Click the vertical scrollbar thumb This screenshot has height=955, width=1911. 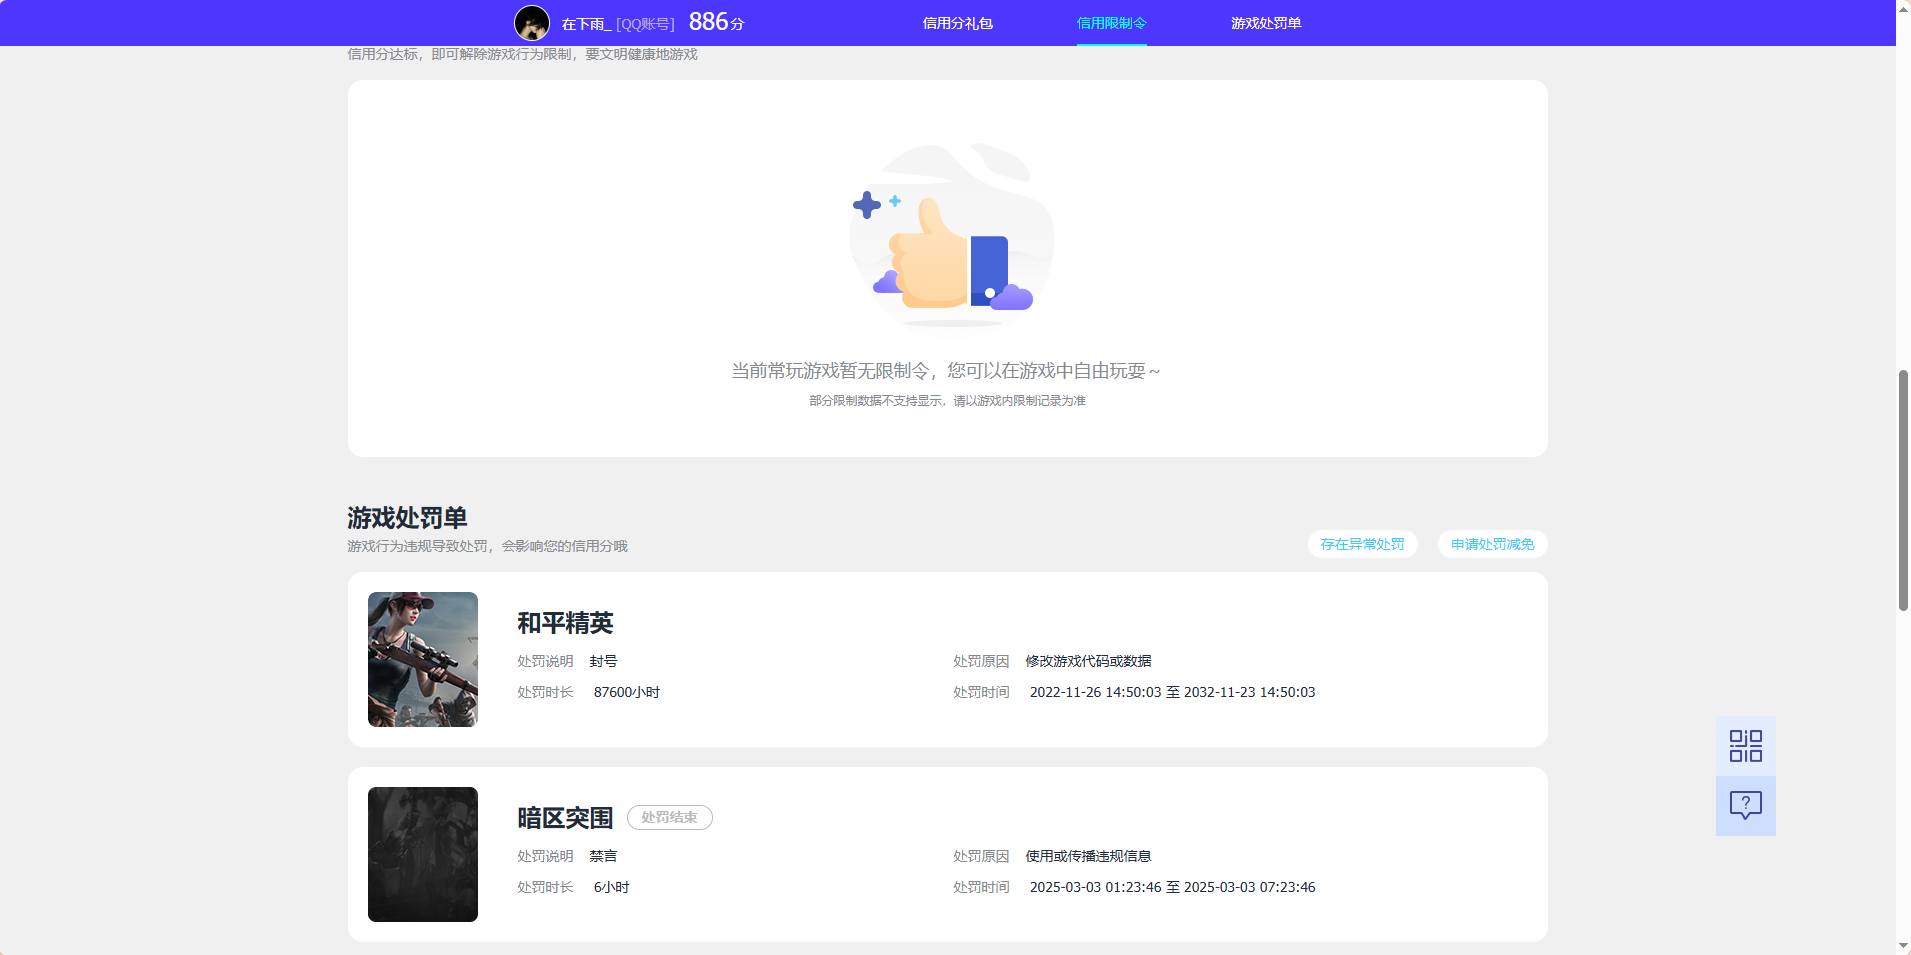tap(1903, 490)
